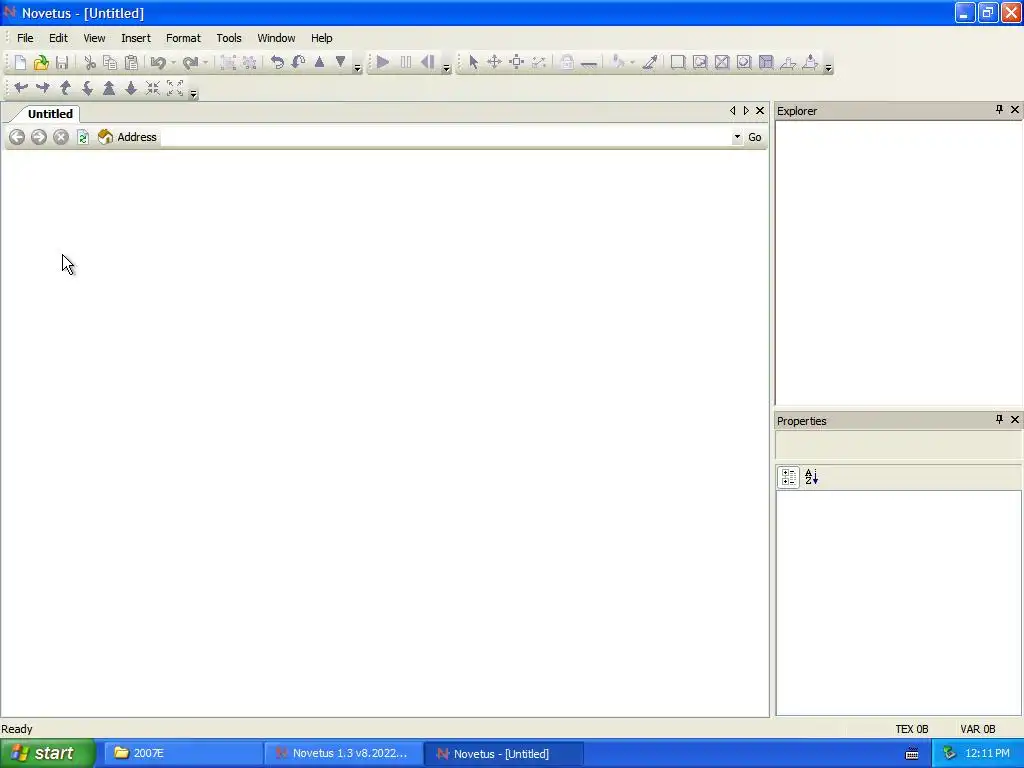
Task: Click the camera pan right arrow icon
Action: [42, 88]
